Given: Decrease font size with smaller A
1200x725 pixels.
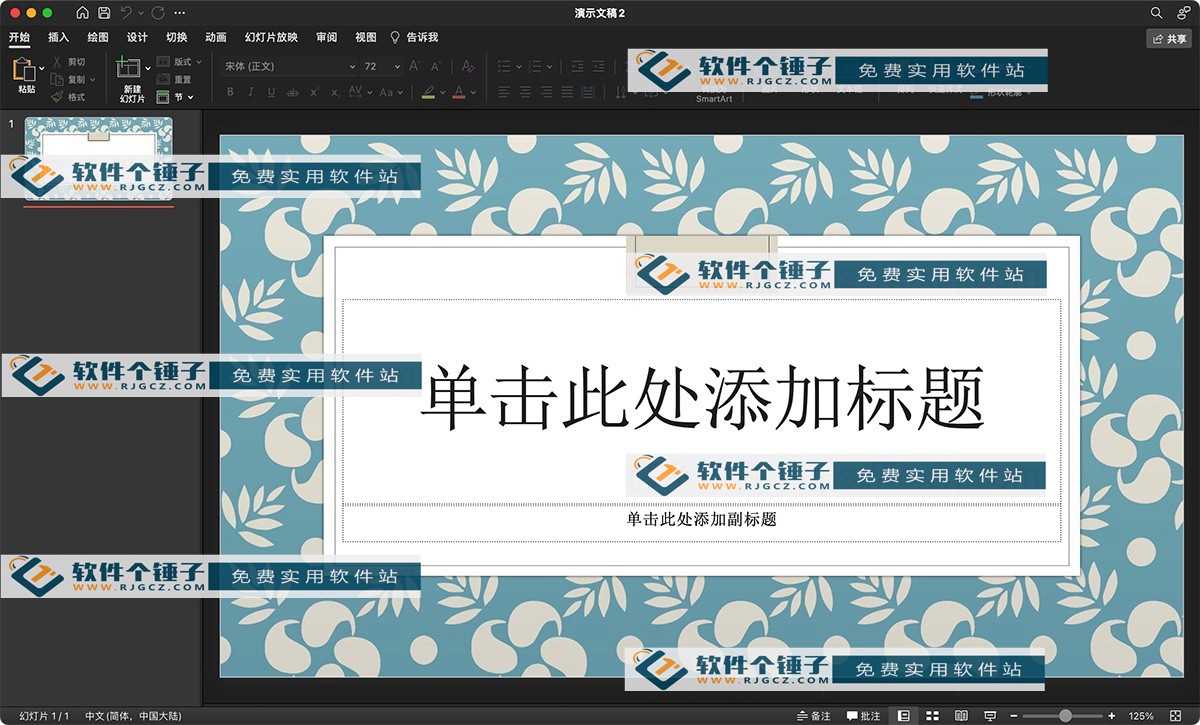Looking at the screenshot, I should tap(435, 66).
